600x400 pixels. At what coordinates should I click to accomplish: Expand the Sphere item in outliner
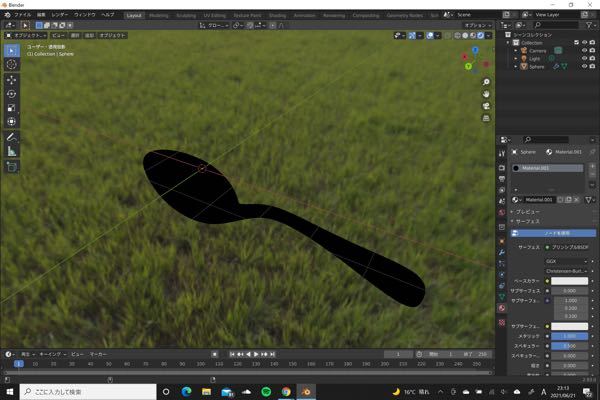pos(516,67)
